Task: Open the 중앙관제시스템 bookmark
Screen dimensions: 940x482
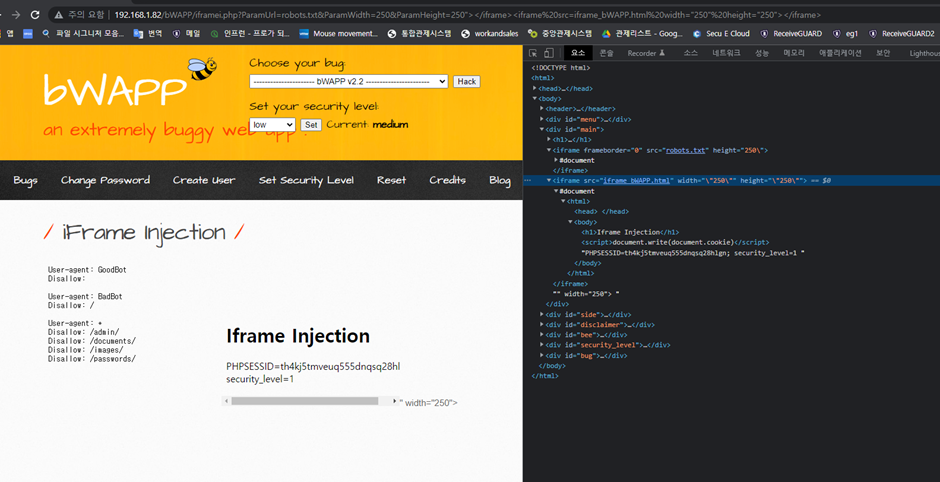Action: pyautogui.click(x=560, y=34)
